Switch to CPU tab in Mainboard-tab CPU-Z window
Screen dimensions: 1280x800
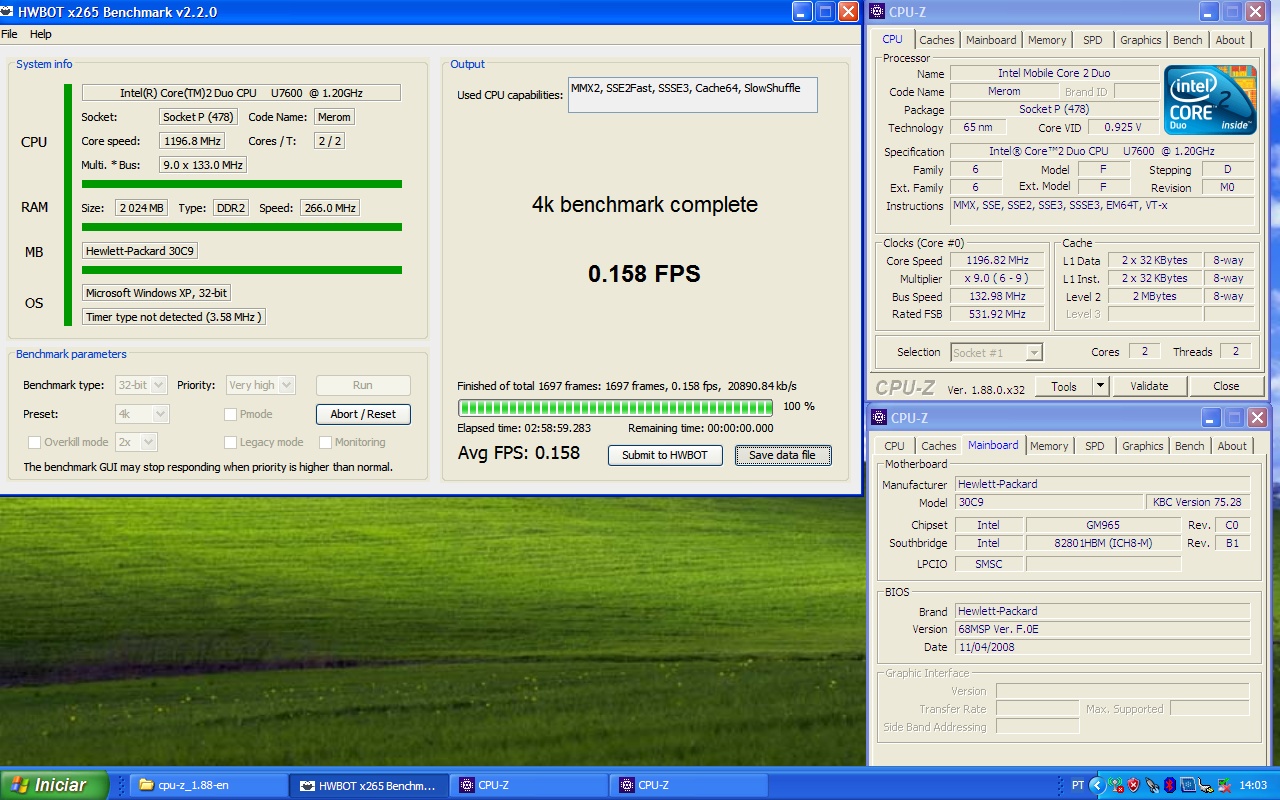click(895, 446)
